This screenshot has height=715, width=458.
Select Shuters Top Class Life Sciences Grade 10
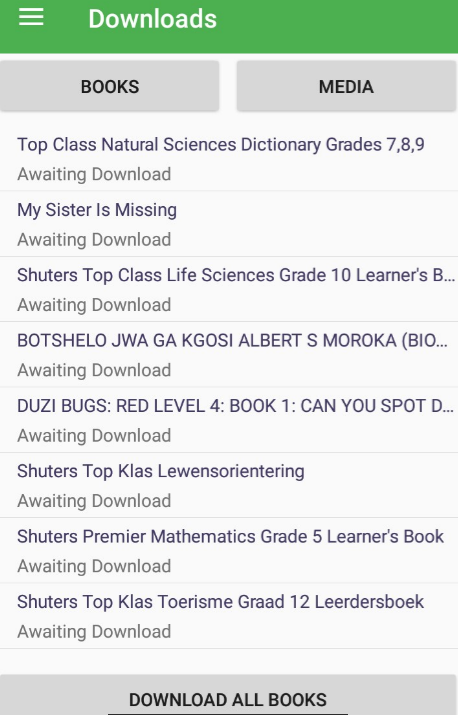point(236,275)
